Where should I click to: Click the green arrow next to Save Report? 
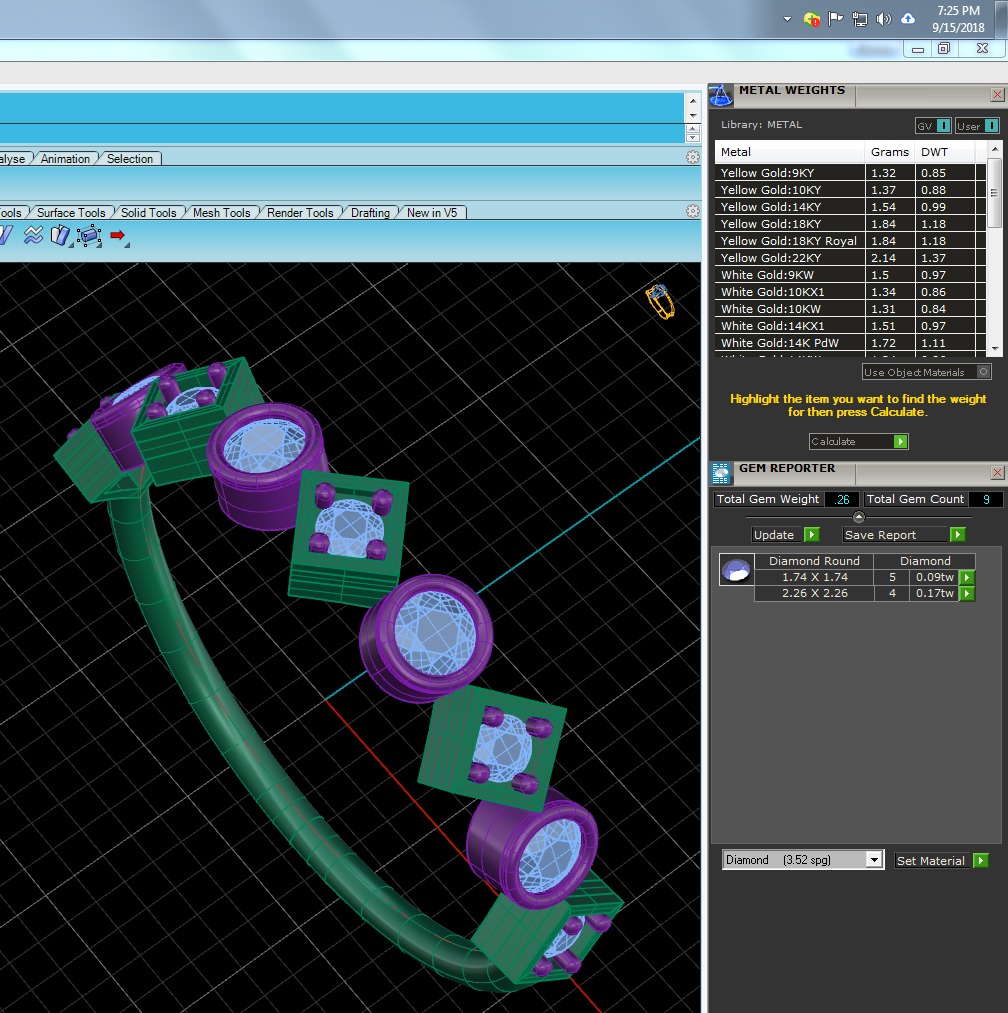(958, 534)
